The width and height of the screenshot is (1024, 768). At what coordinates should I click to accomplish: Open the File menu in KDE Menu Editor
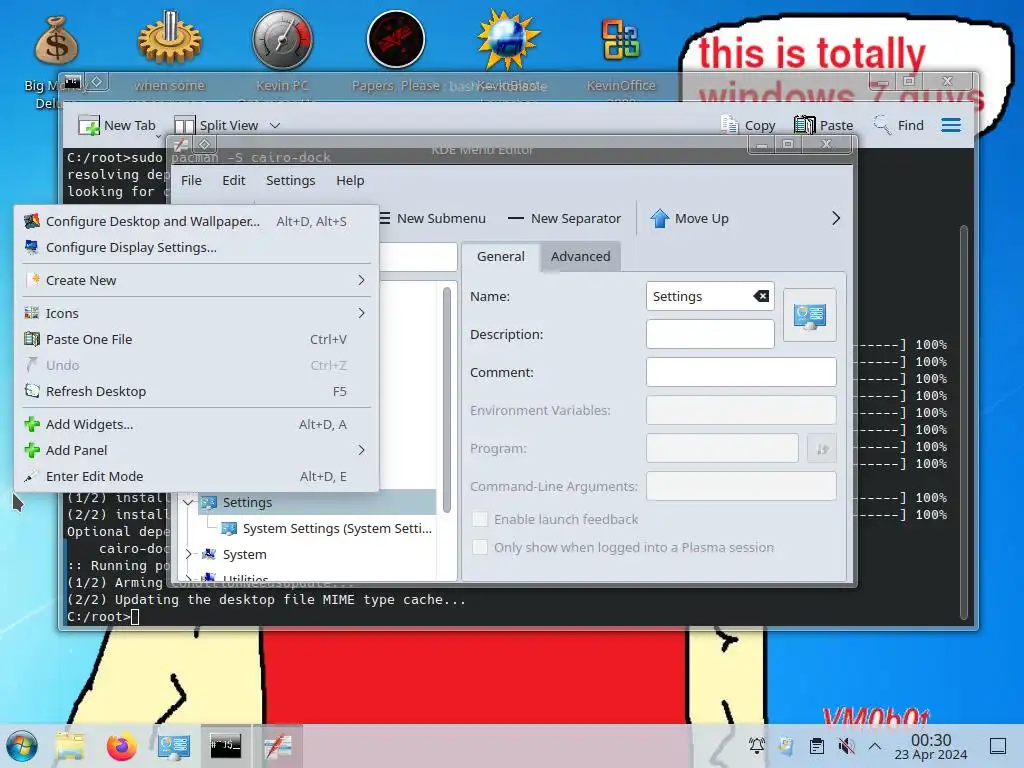coord(191,180)
